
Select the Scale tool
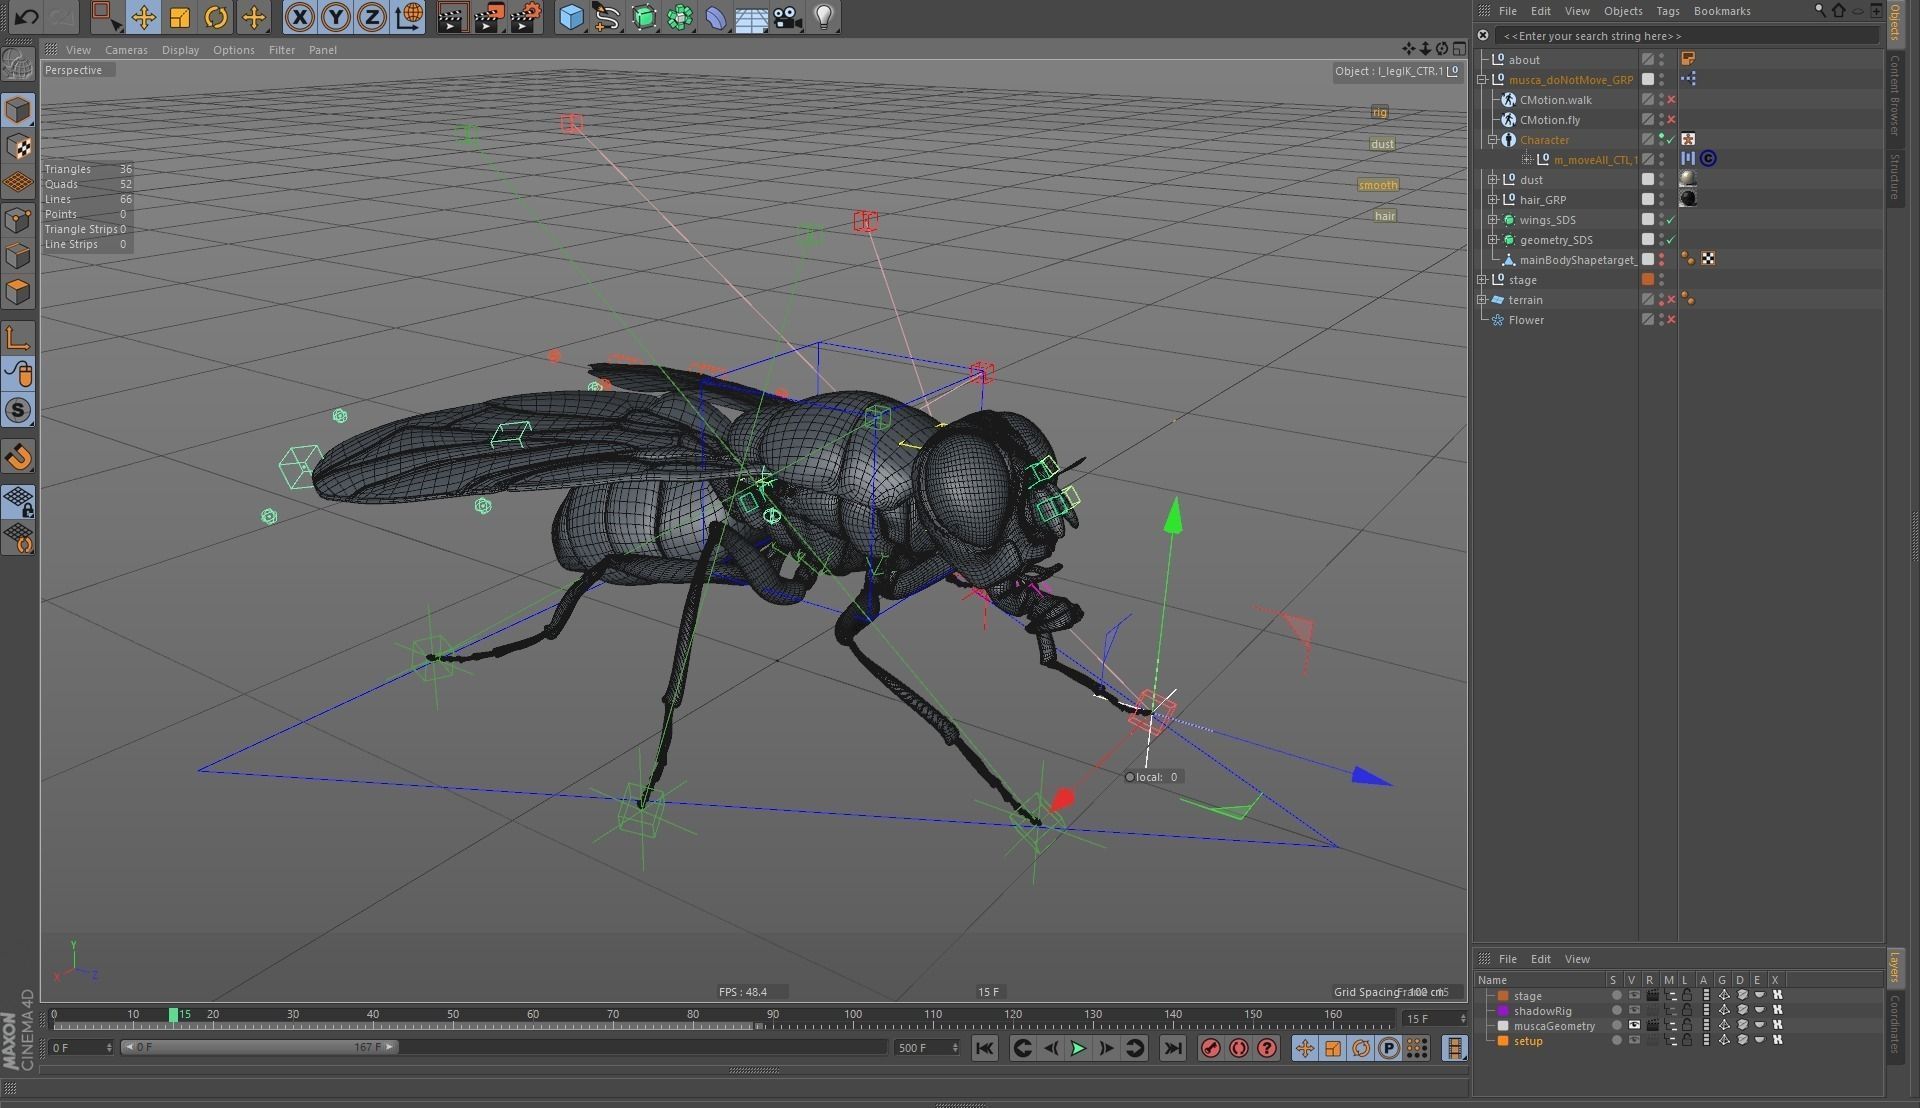(x=181, y=17)
